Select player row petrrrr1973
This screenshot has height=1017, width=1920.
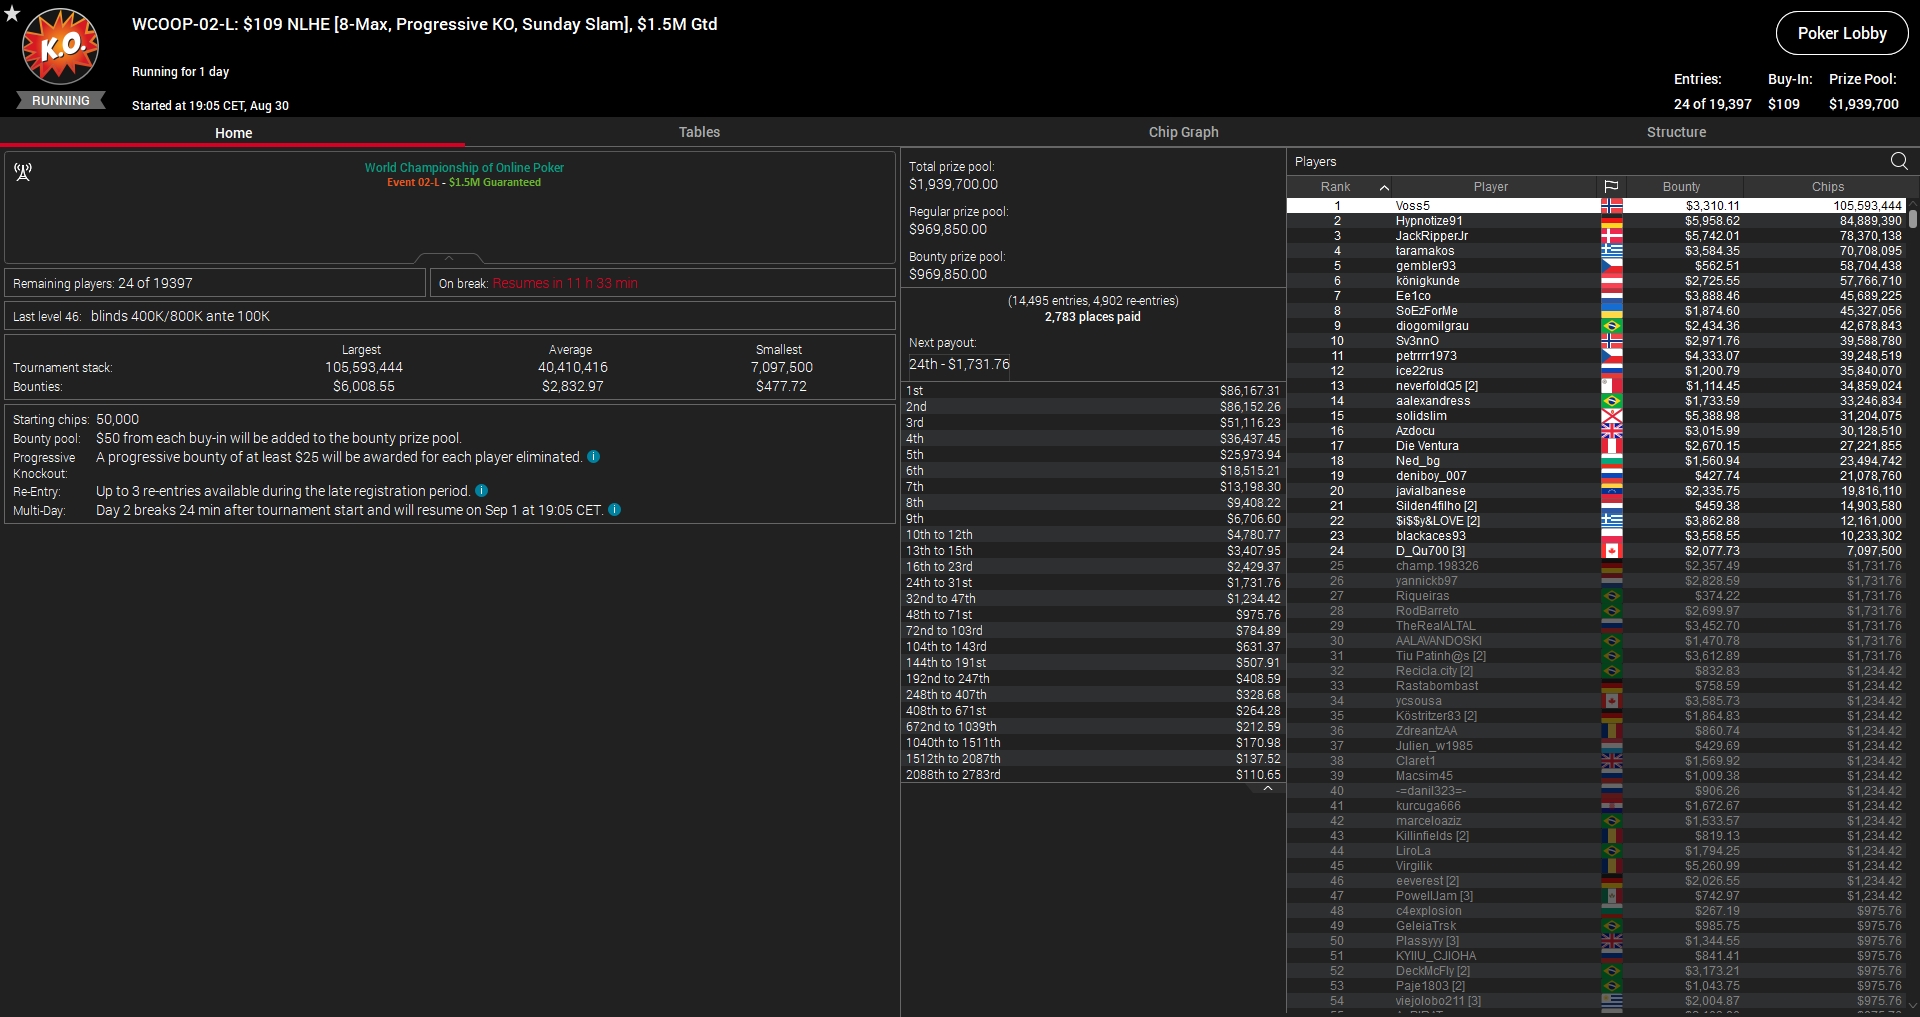(x=1596, y=356)
